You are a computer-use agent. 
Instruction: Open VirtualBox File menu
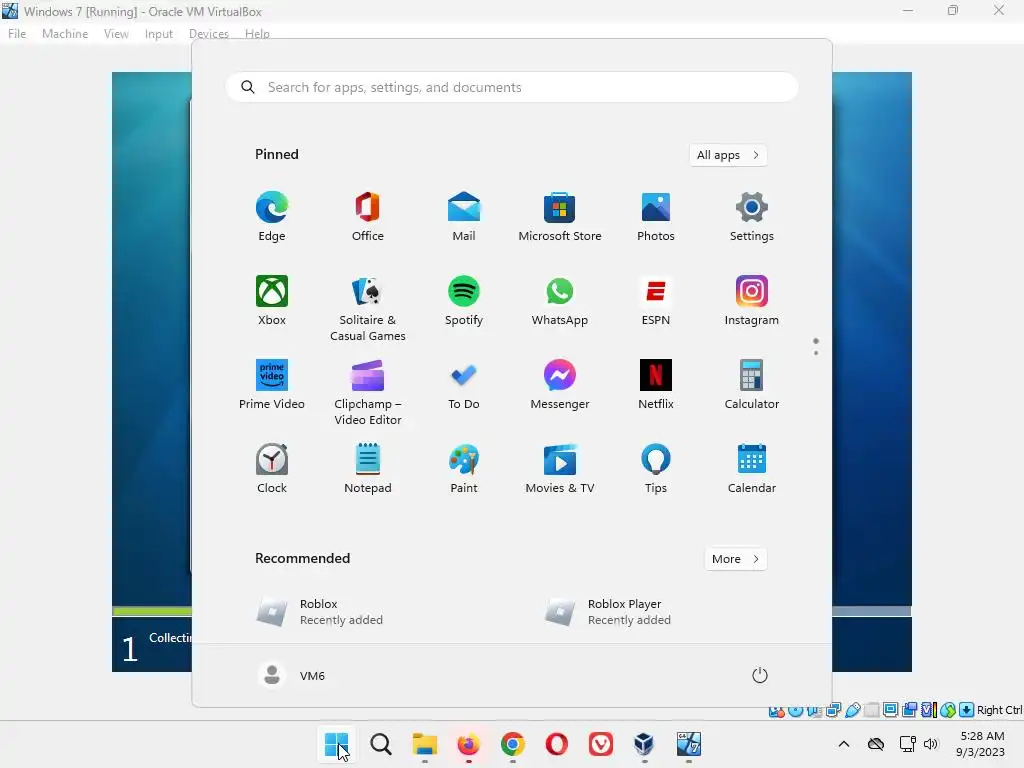pyautogui.click(x=17, y=34)
